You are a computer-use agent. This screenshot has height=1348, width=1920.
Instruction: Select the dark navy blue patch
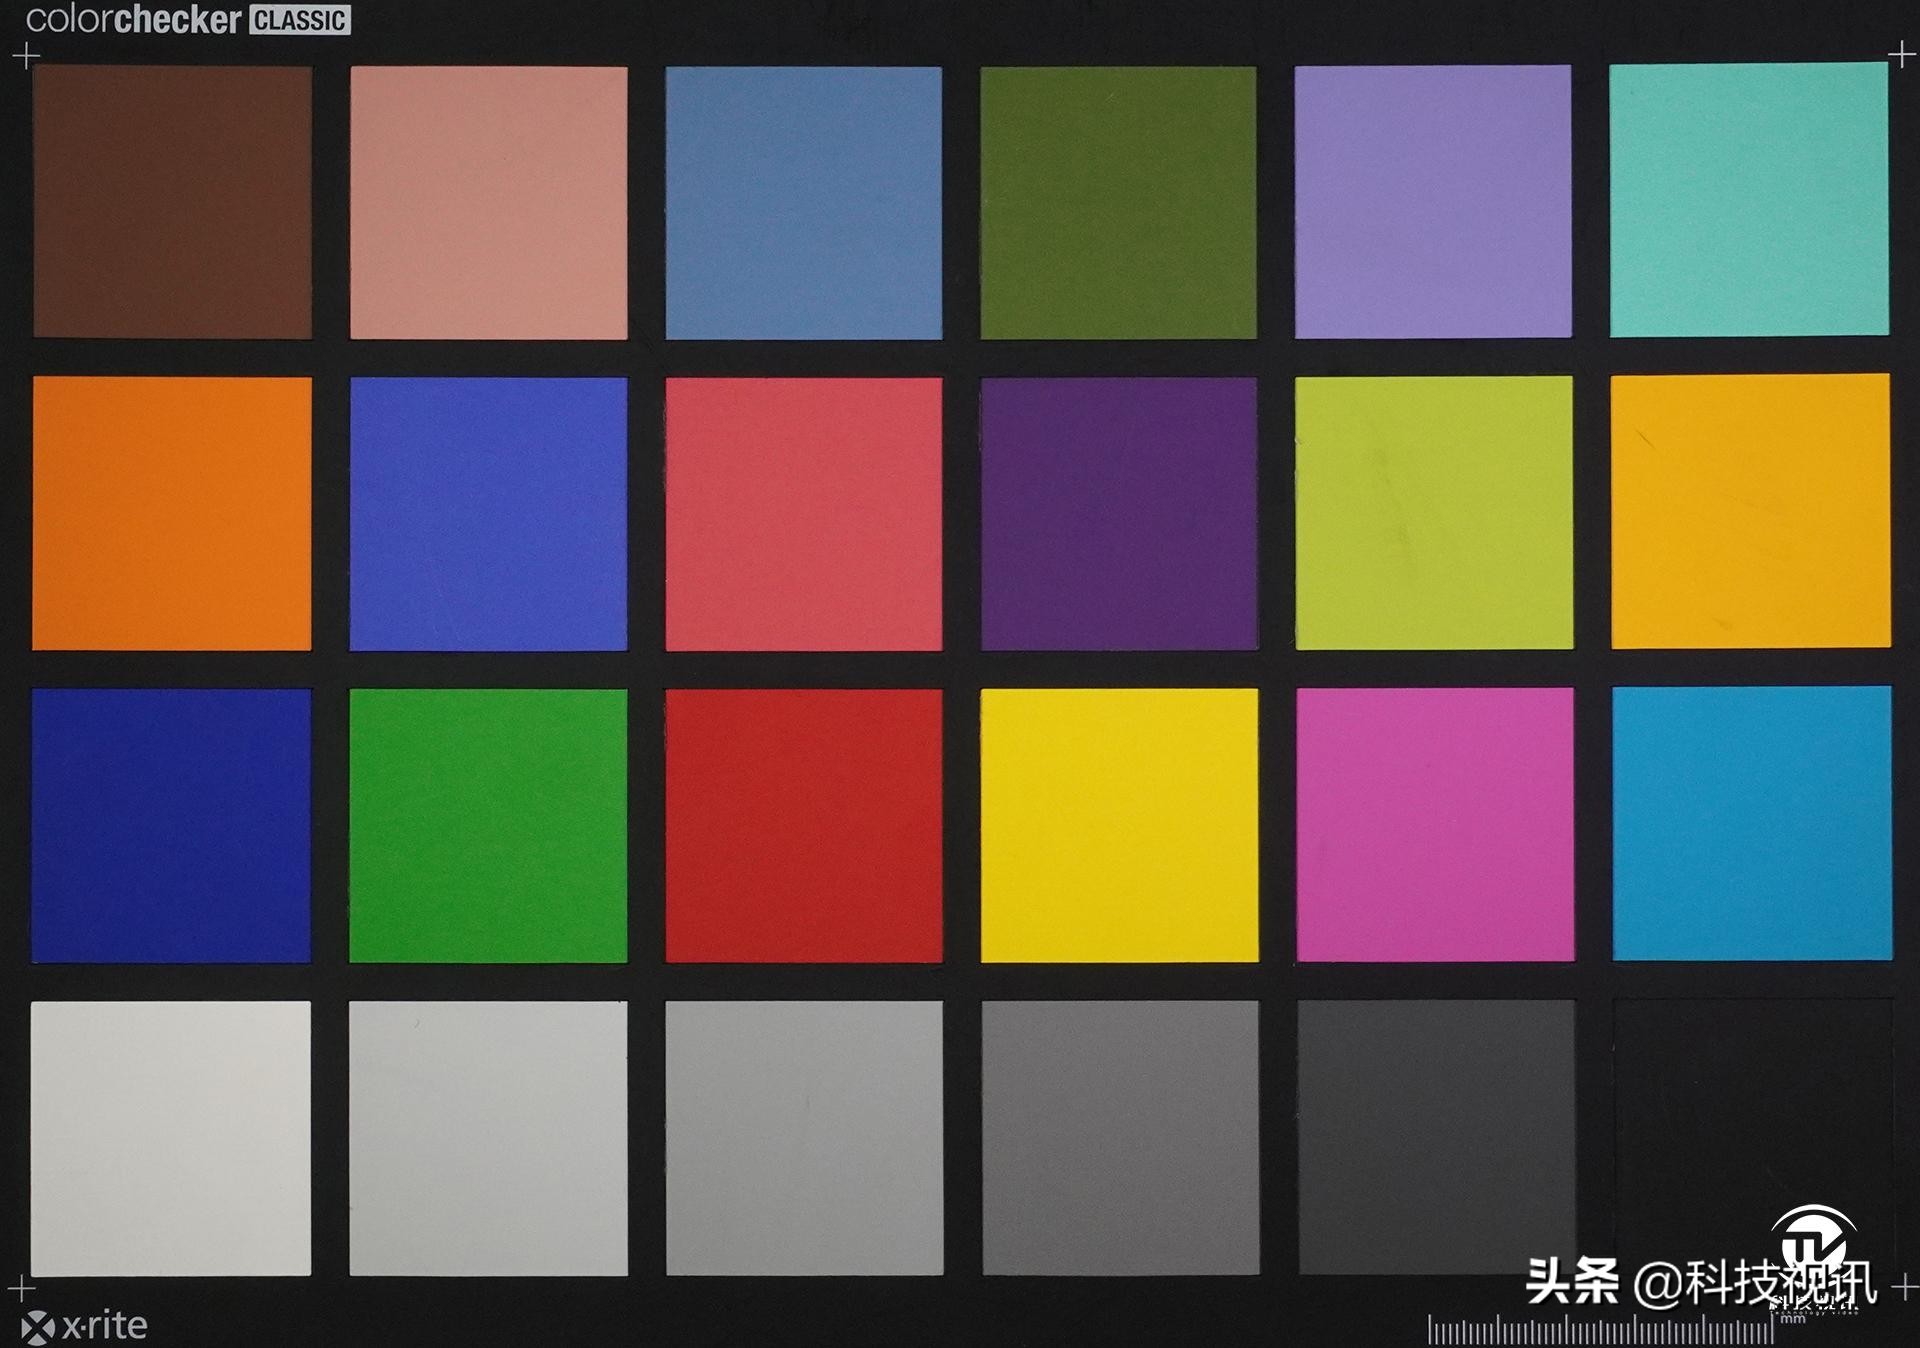[x=171, y=825]
